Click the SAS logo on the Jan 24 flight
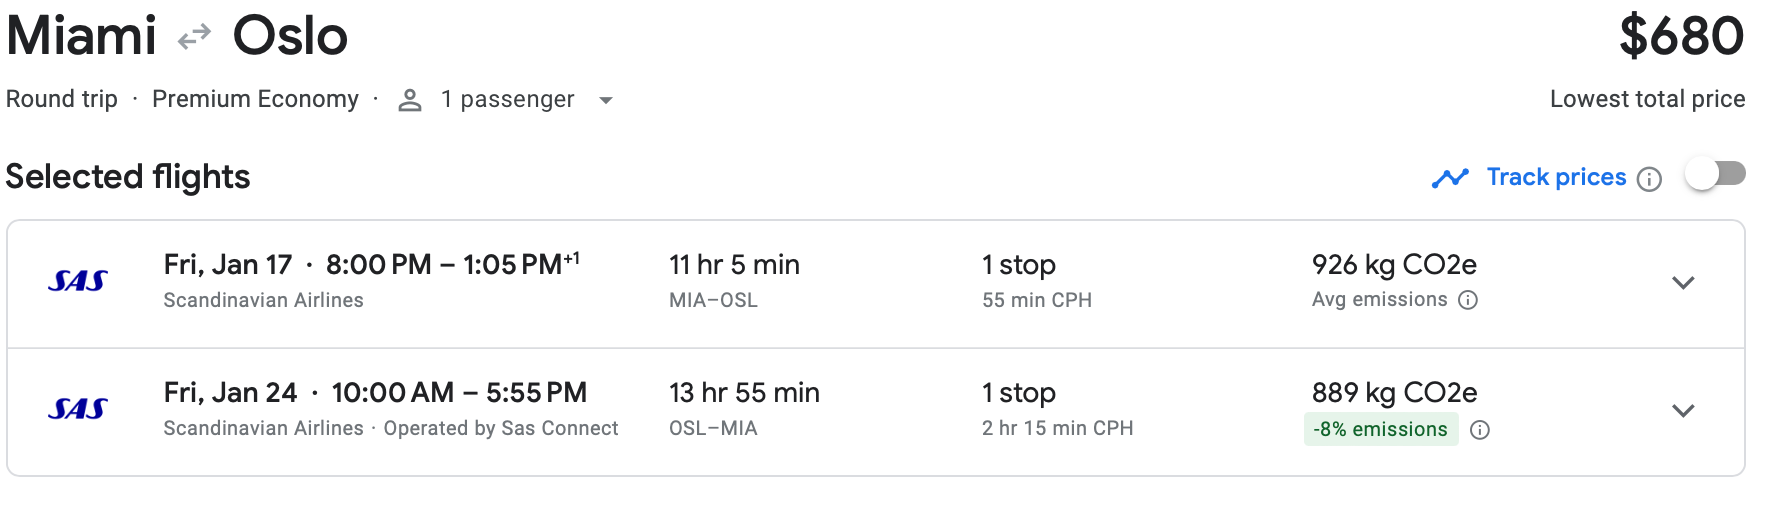1774x506 pixels. [78, 409]
